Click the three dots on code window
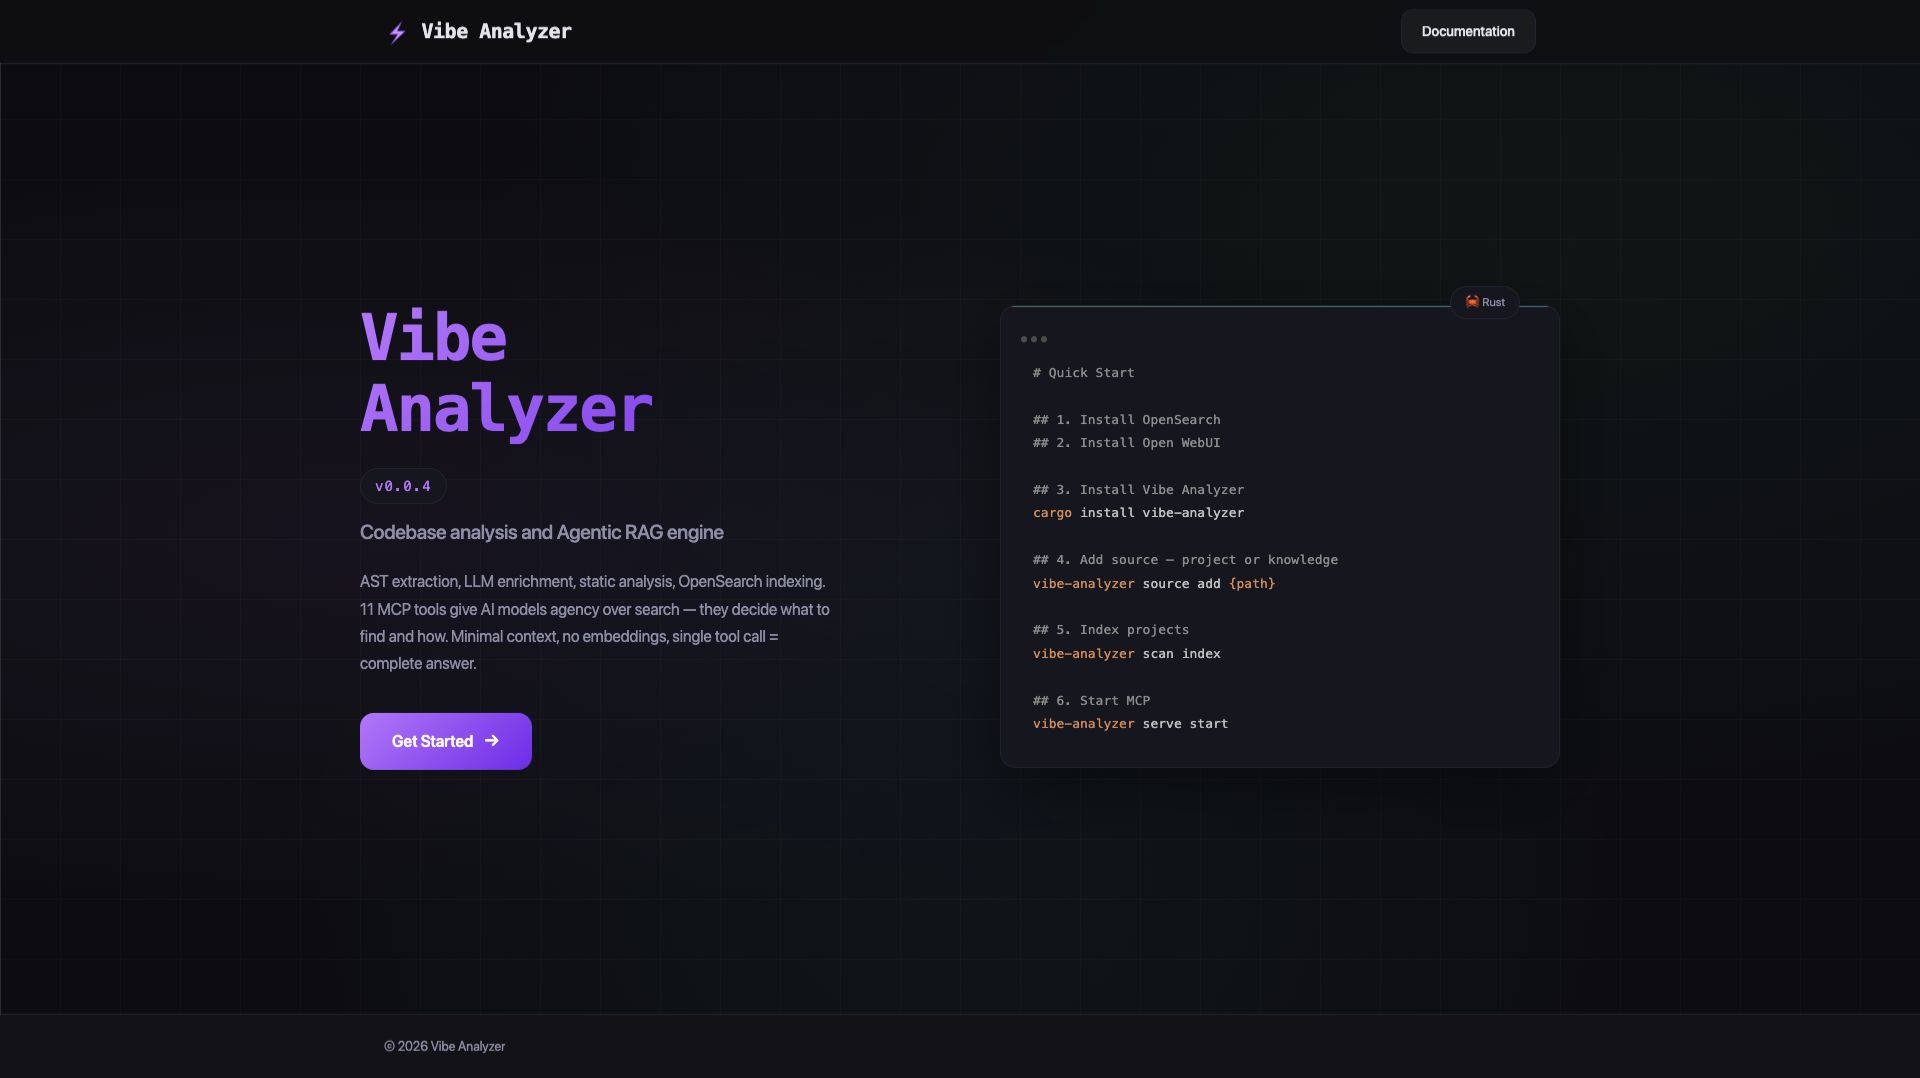The height and width of the screenshot is (1078, 1920). [1034, 339]
